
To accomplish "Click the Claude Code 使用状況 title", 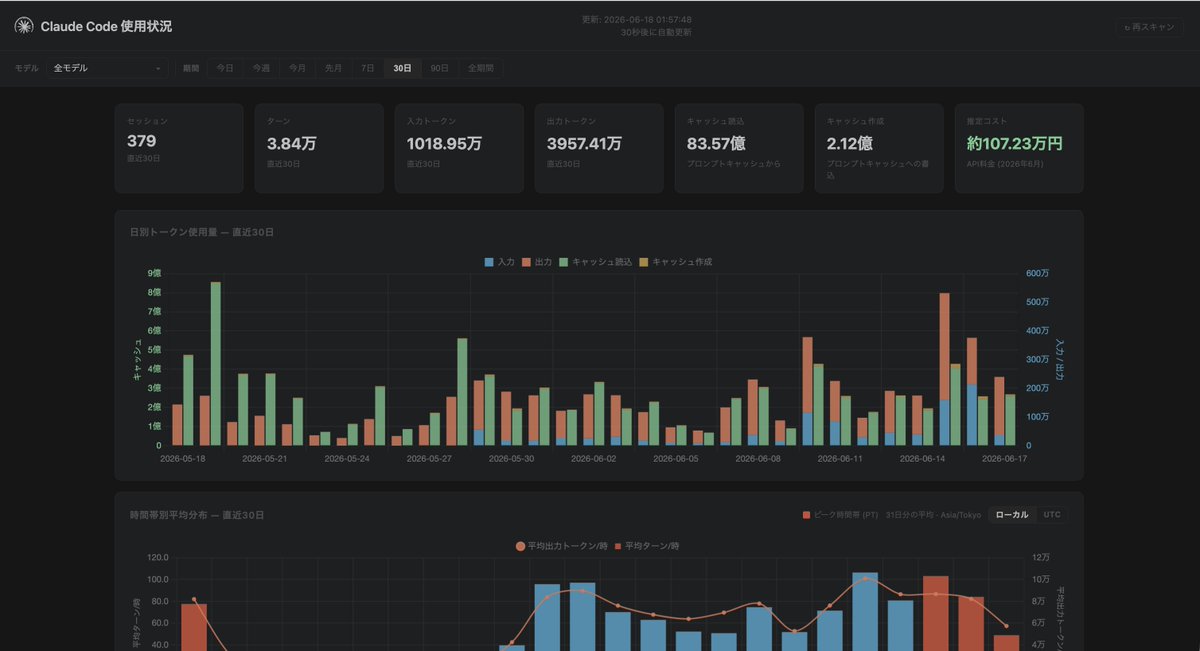I will tap(106, 26).
